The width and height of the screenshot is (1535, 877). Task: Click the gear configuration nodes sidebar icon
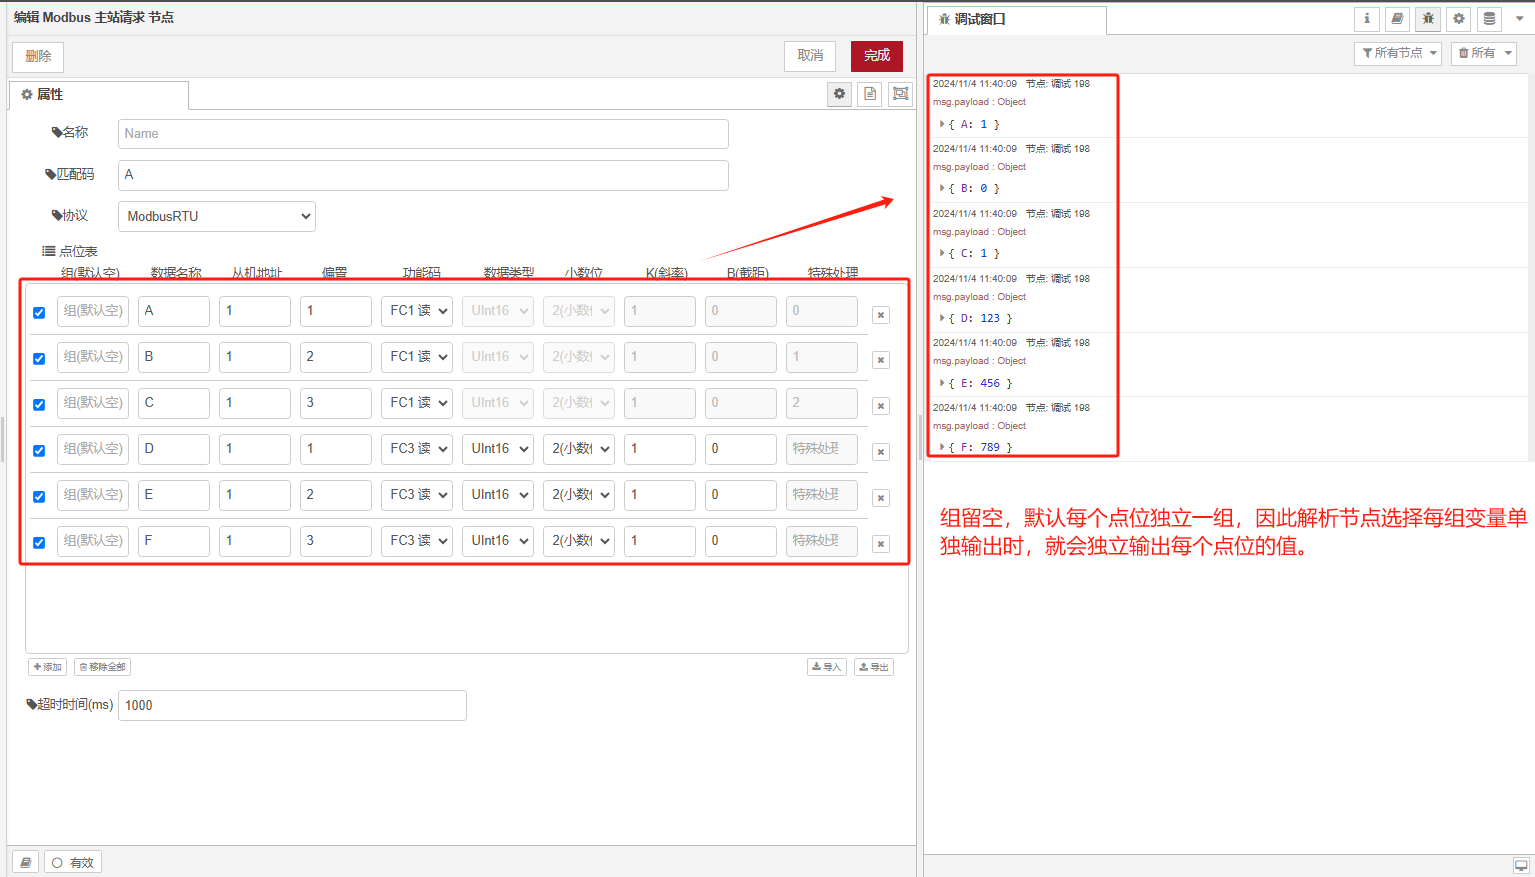coord(1459,19)
